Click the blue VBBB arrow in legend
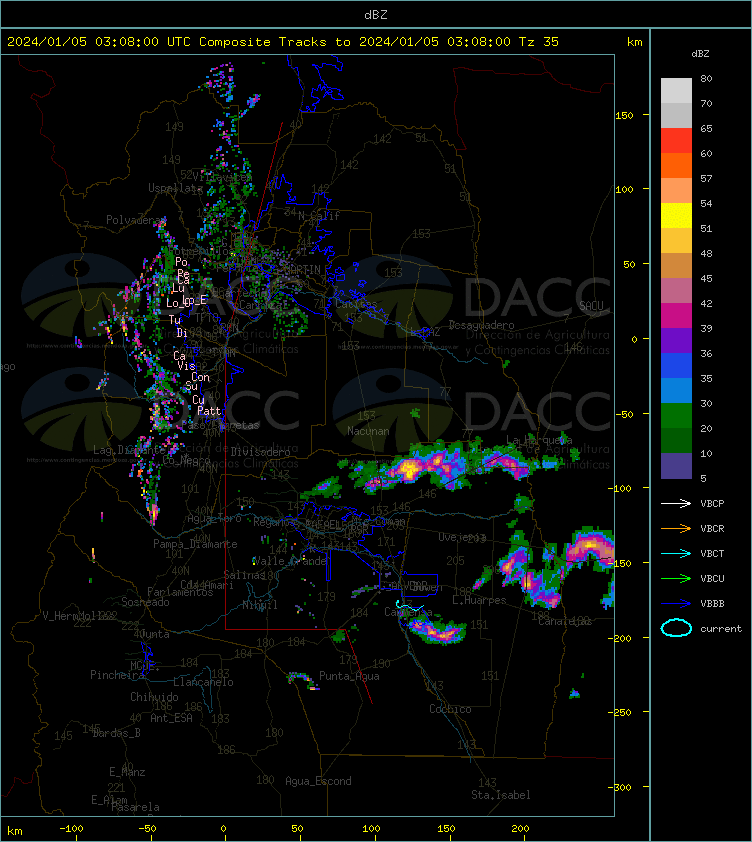This screenshot has height=842, width=752. pyautogui.click(x=676, y=604)
